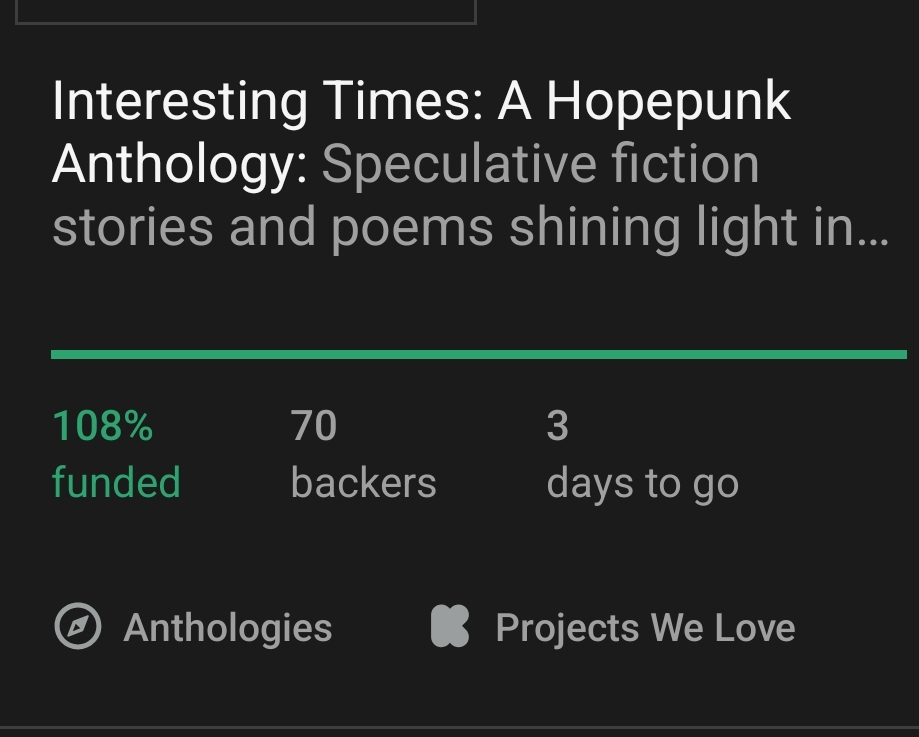Click the number 3 above days to go
This screenshot has width=919, height=737.
click(557, 426)
